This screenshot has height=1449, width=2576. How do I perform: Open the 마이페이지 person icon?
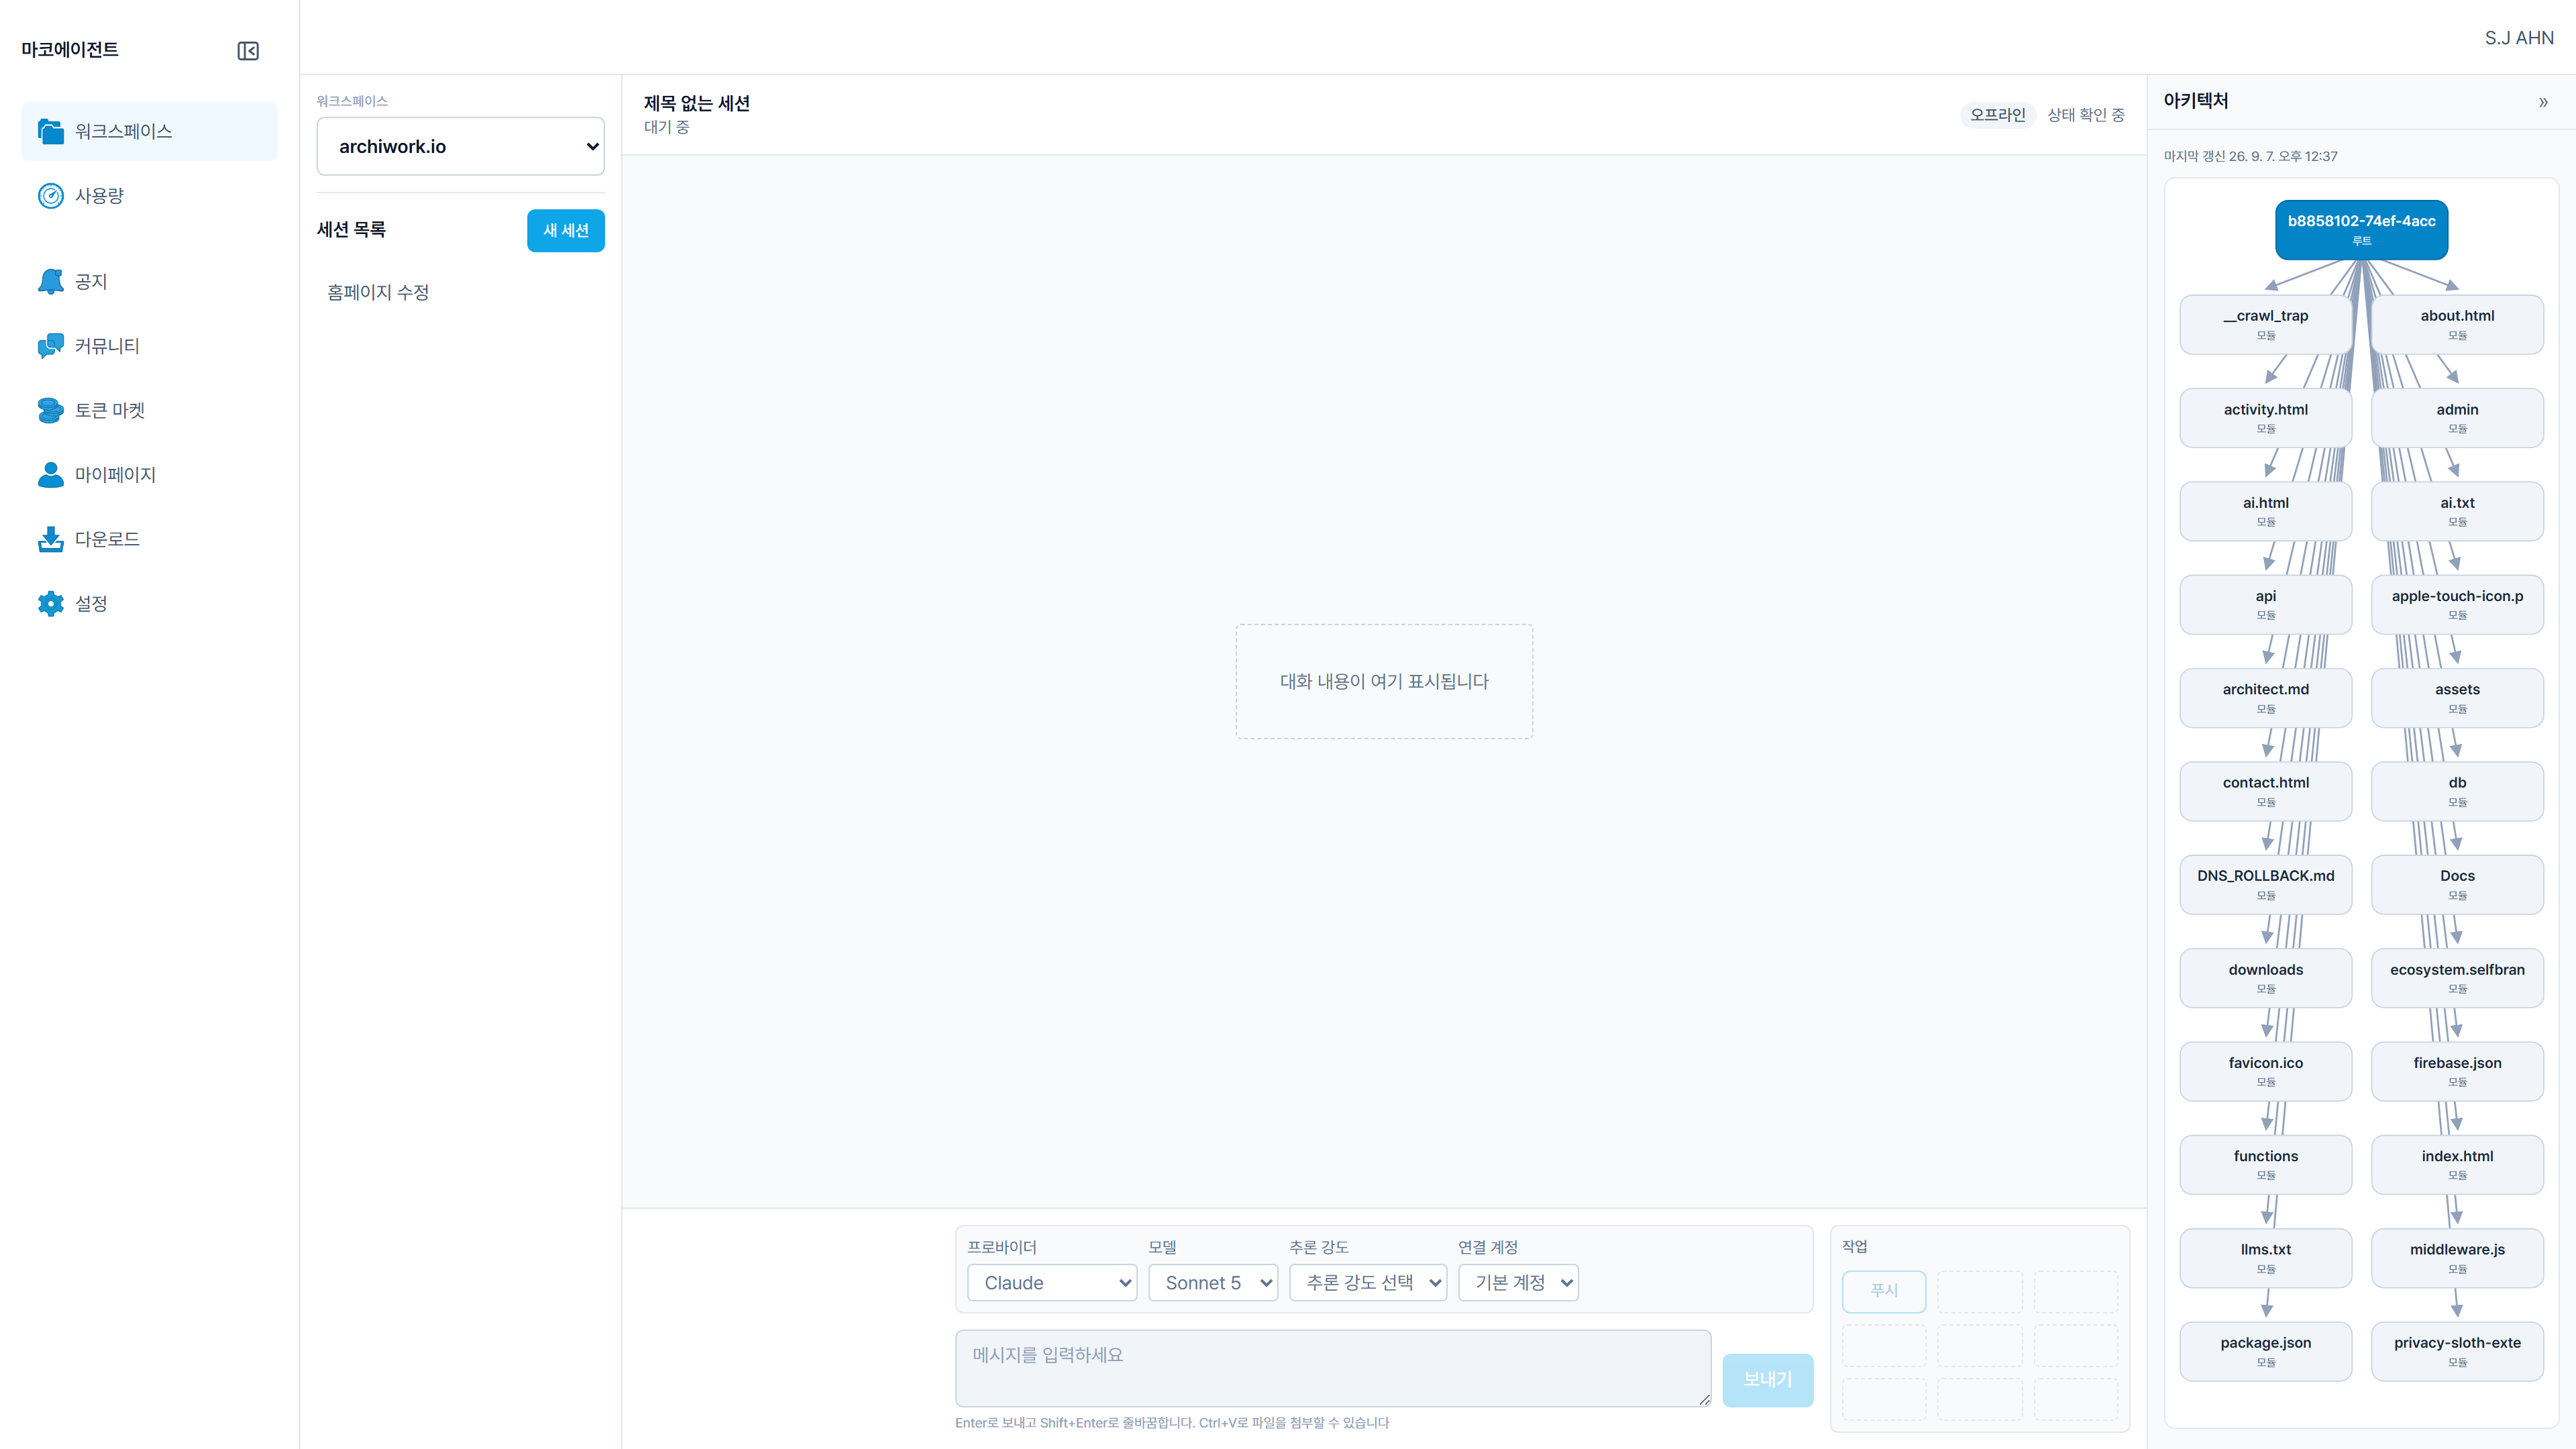50,474
